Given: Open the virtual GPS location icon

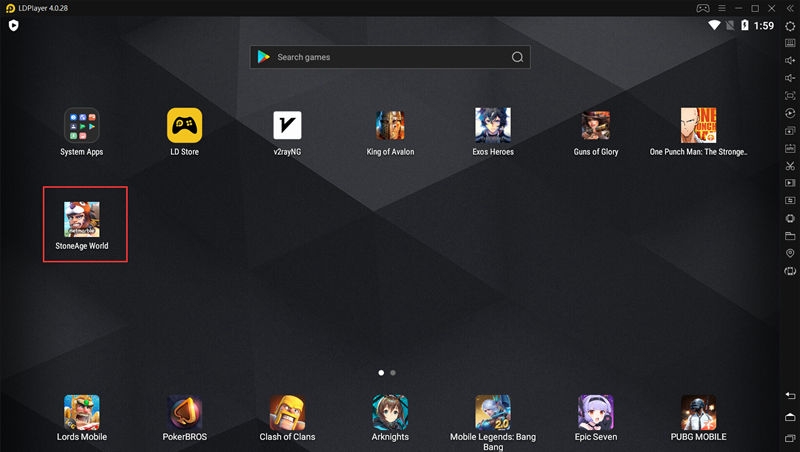Looking at the screenshot, I should 790,253.
